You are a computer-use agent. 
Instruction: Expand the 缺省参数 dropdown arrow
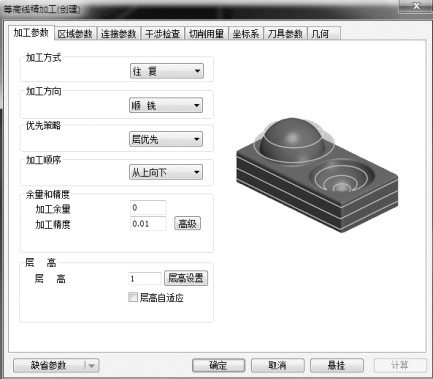coord(91,366)
